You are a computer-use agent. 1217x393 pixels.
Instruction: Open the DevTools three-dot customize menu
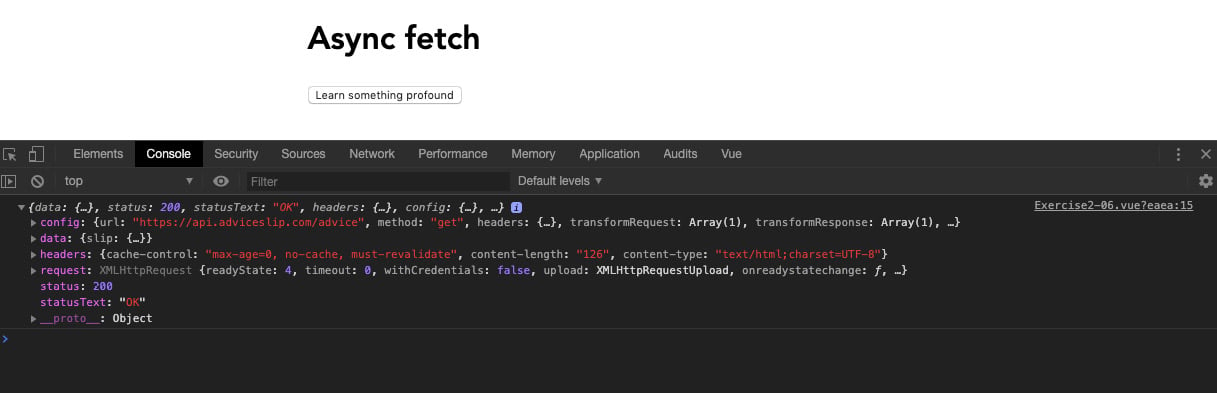coord(1179,154)
